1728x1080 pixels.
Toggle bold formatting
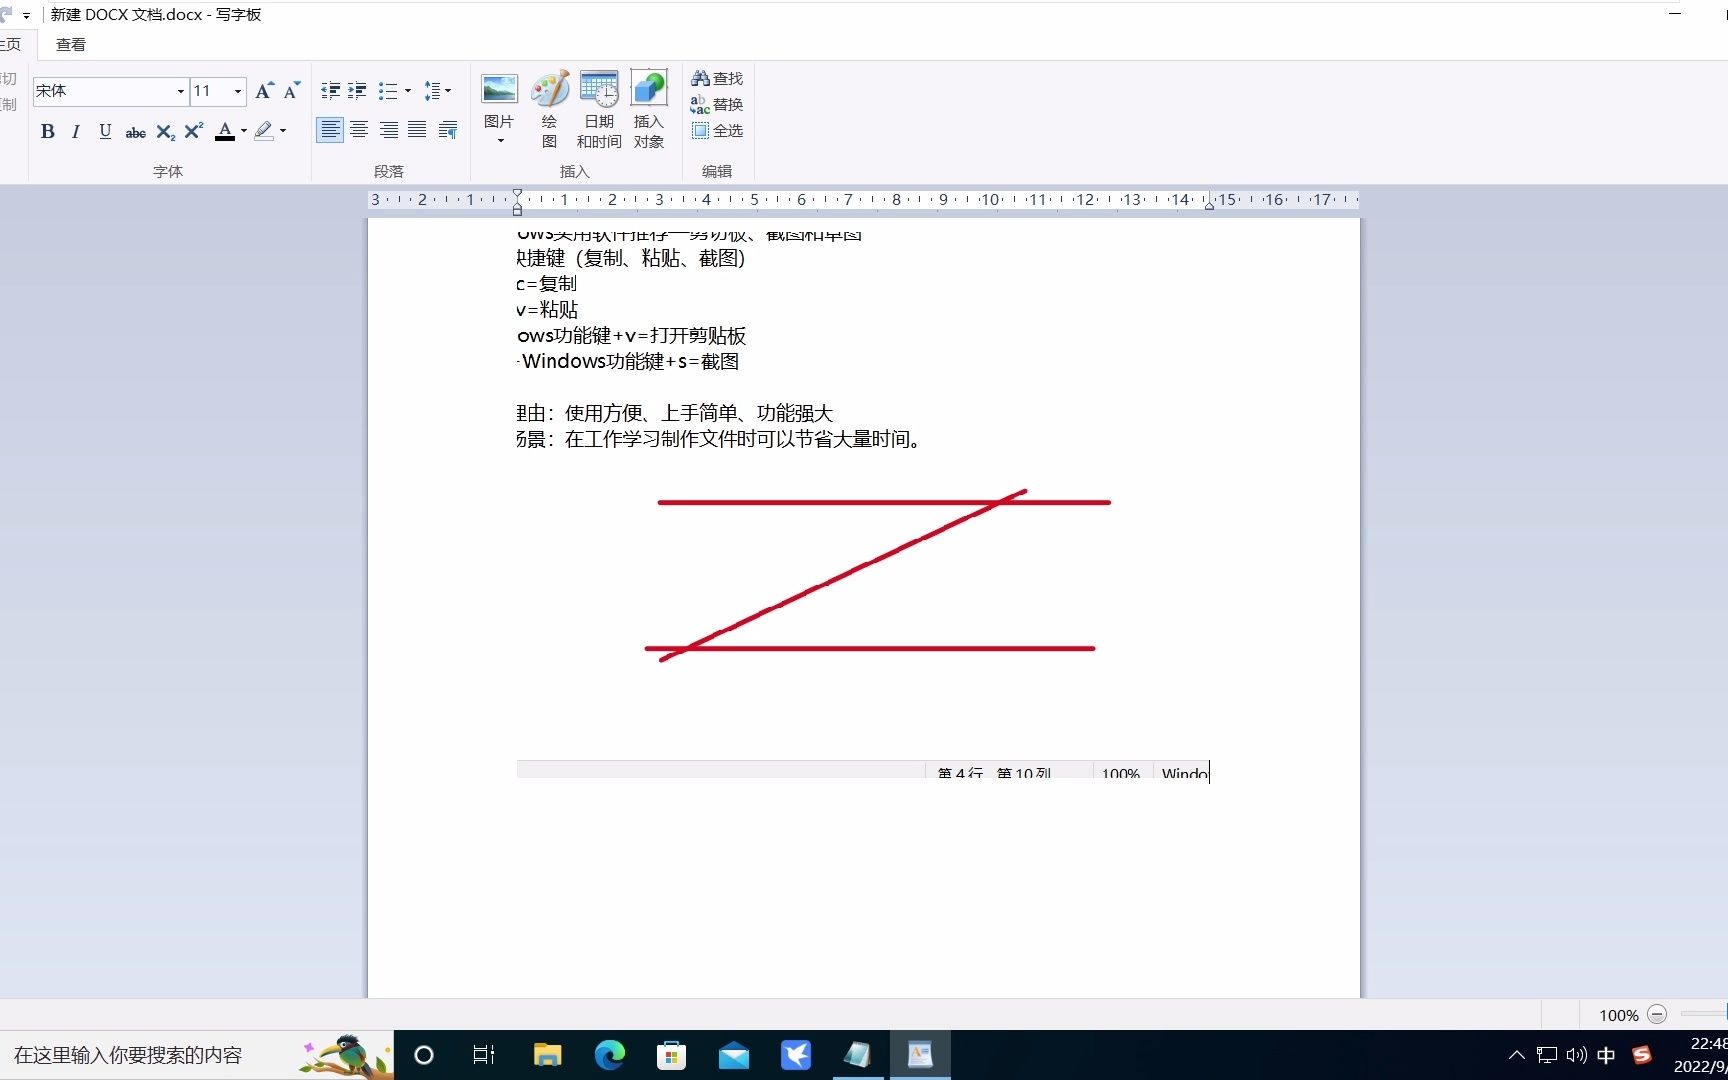pyautogui.click(x=47, y=131)
